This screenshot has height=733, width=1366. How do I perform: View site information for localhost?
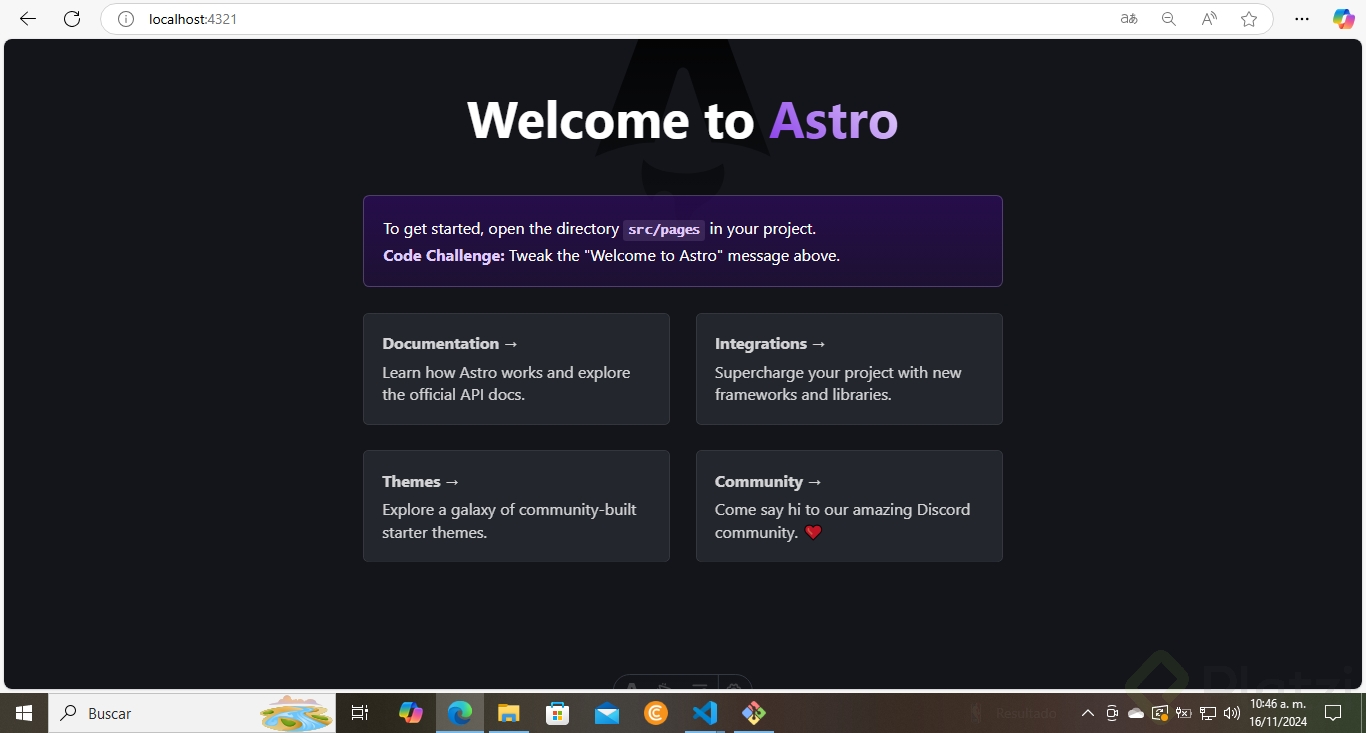pyautogui.click(x=126, y=19)
